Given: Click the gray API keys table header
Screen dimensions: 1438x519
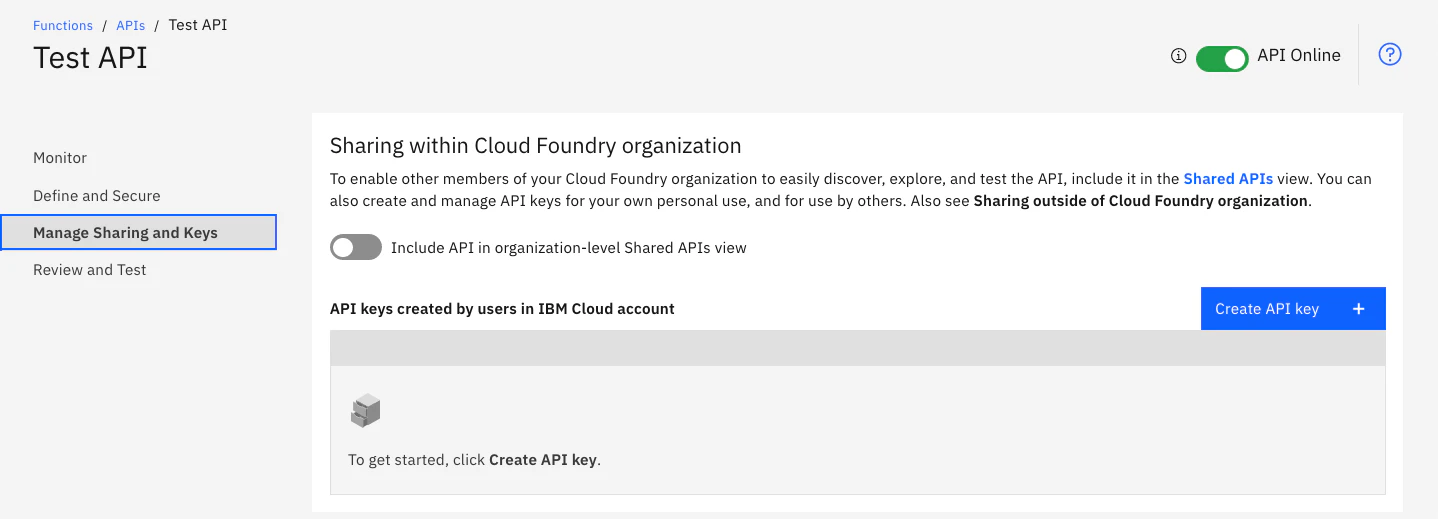Looking at the screenshot, I should 857,347.
